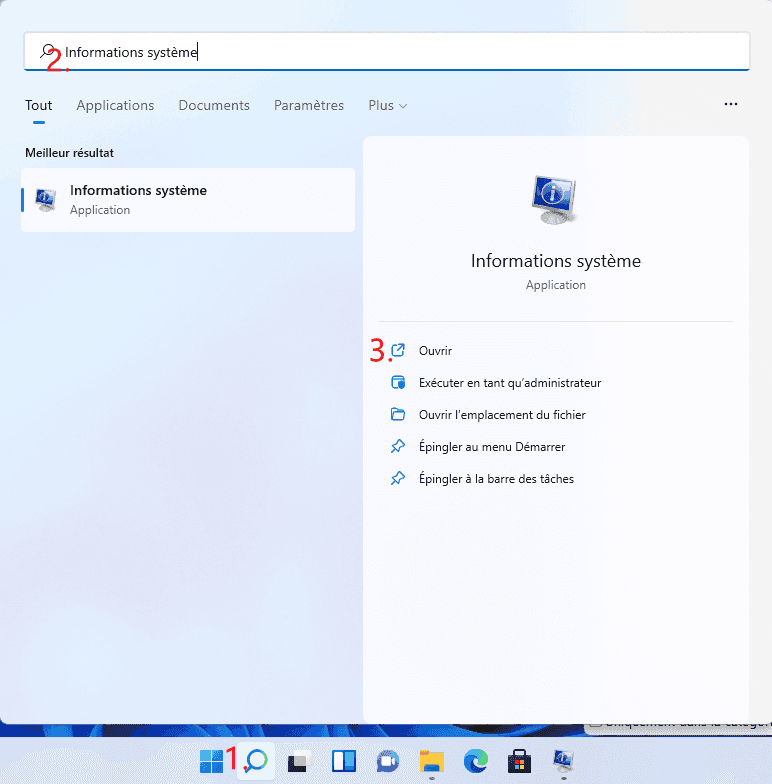Viewport: 772px width, 784px height.
Task: Open Microsoft Store from the taskbar
Action: [x=520, y=761]
